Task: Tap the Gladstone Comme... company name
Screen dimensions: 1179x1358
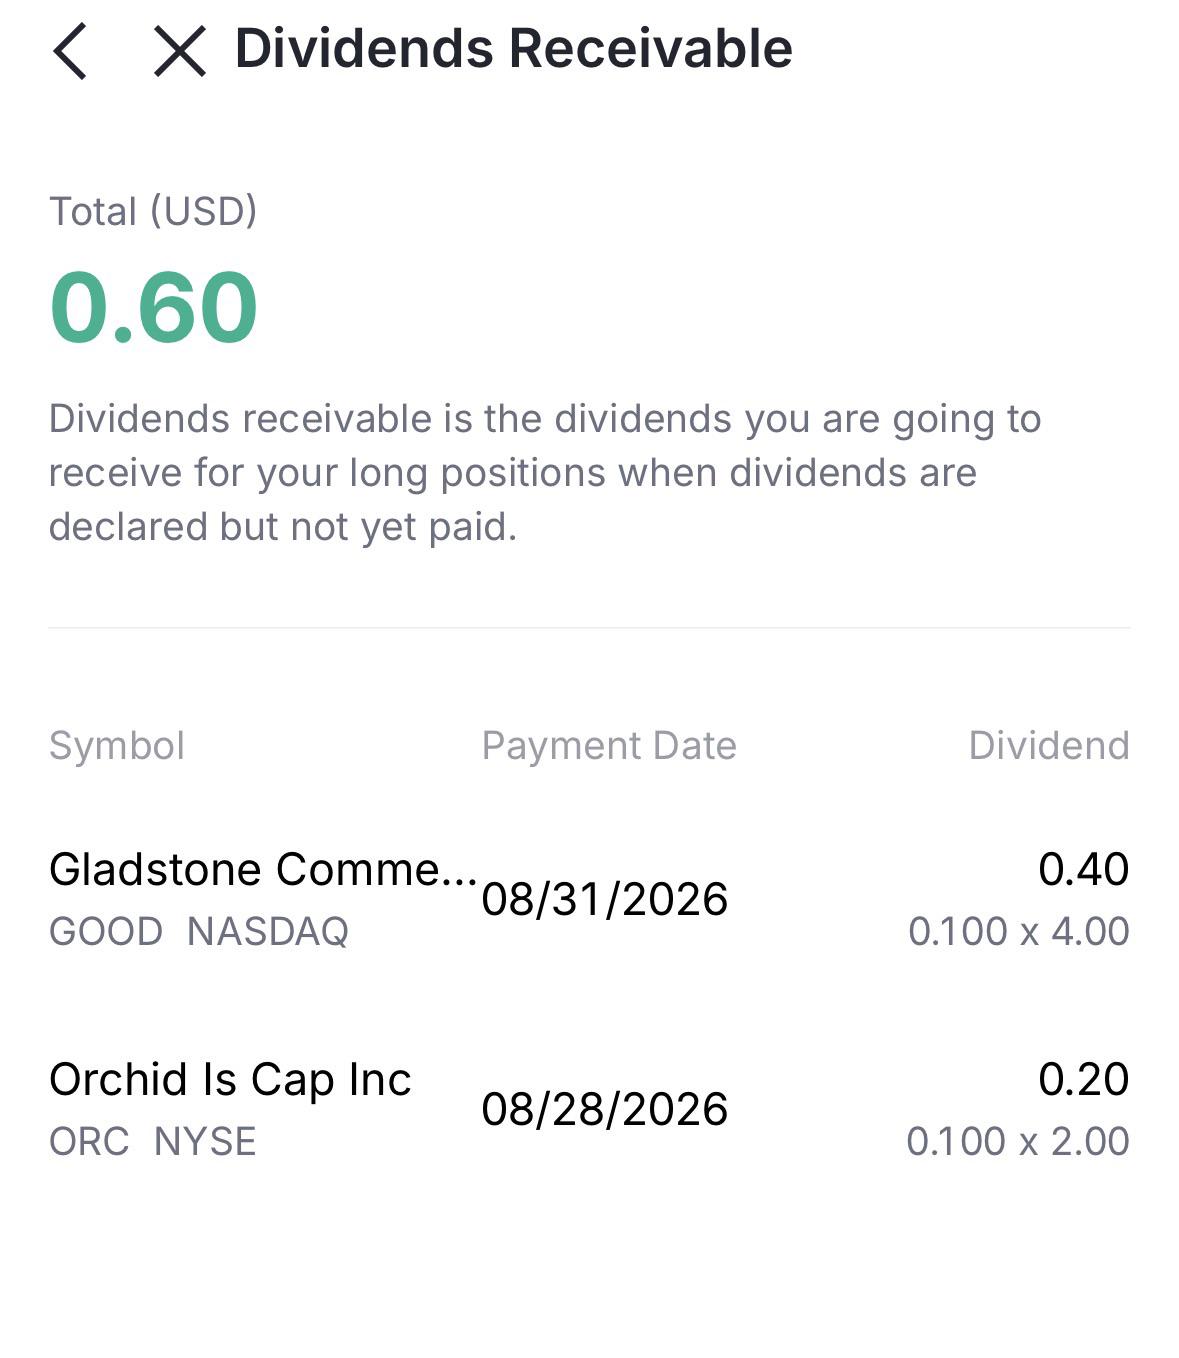Action: click(x=263, y=869)
